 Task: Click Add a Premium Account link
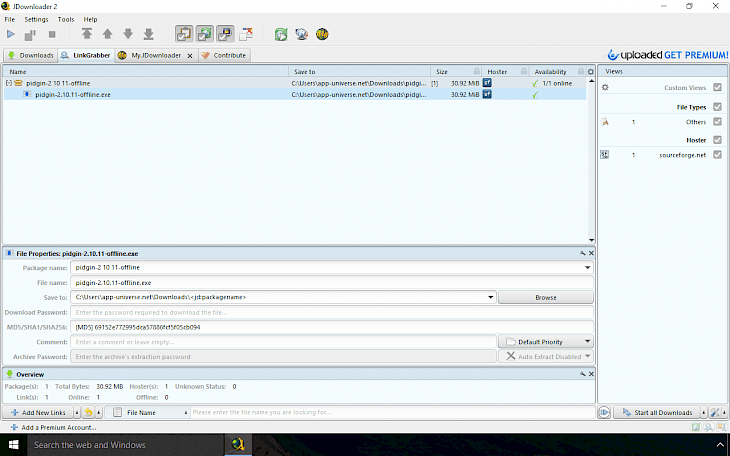coord(54,428)
